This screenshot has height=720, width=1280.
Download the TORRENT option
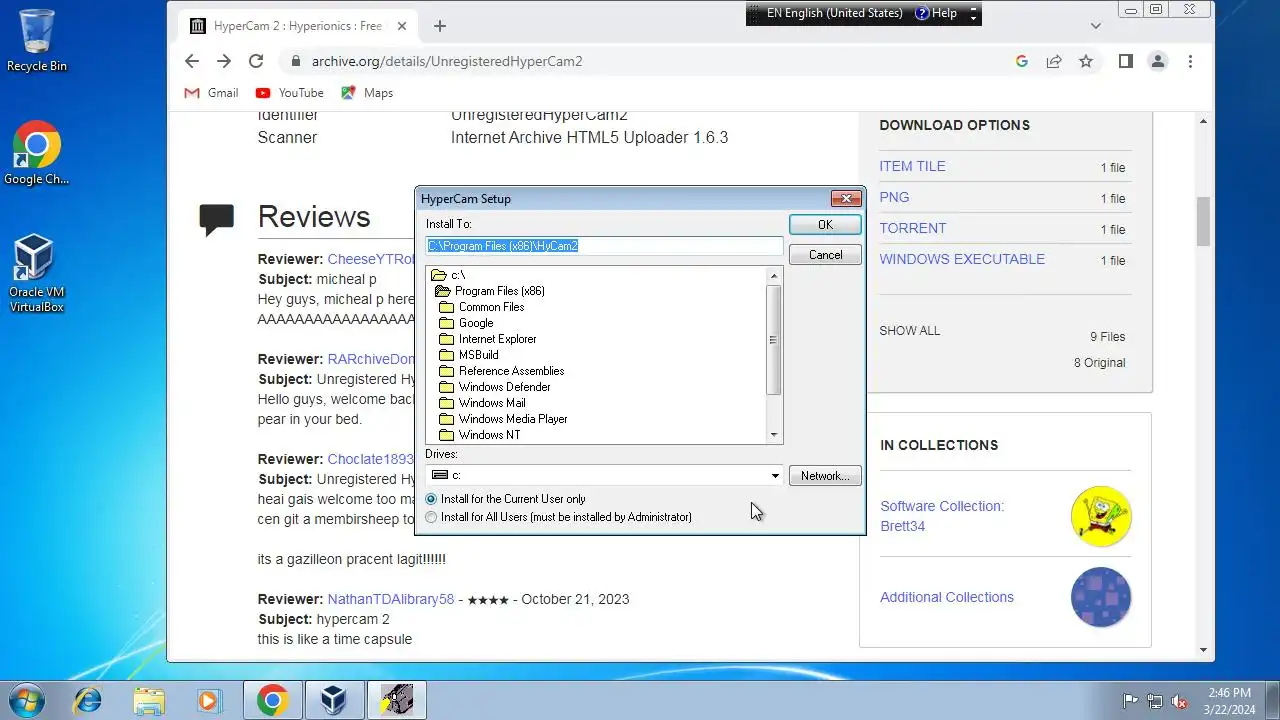coord(912,228)
